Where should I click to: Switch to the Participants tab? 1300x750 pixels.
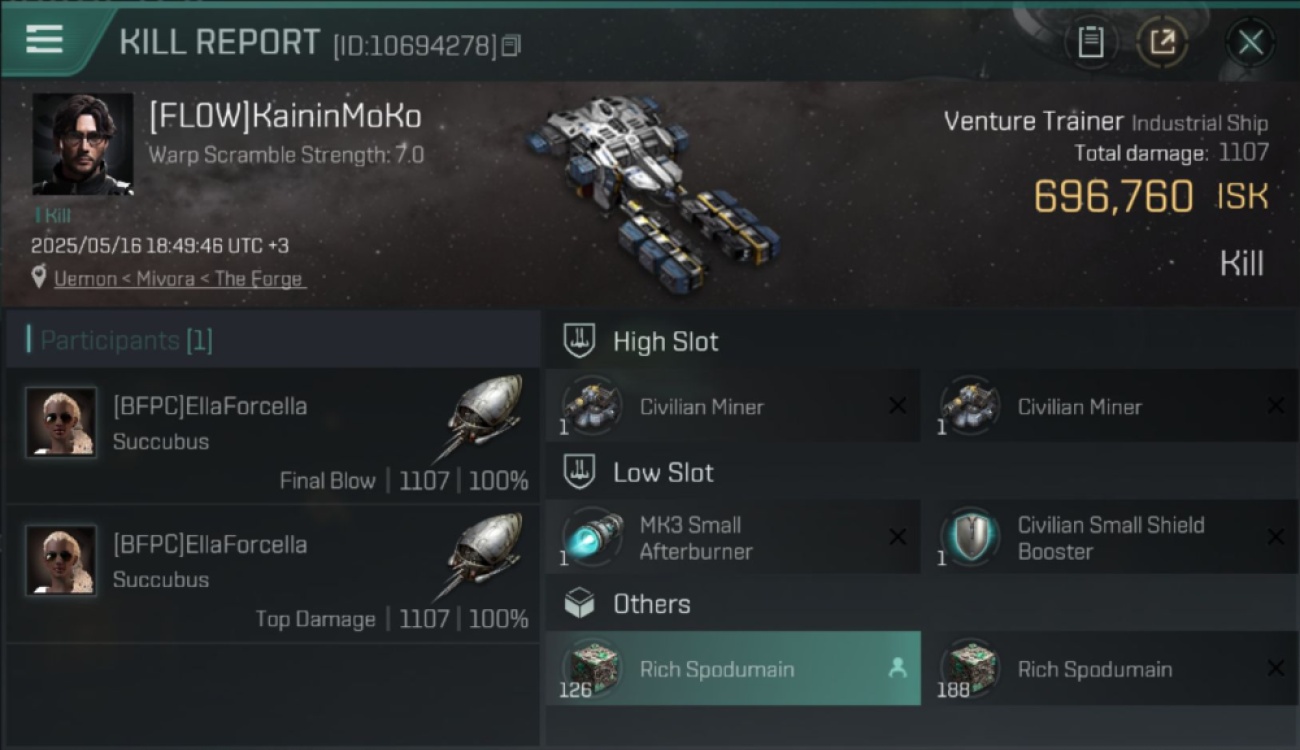(x=125, y=340)
